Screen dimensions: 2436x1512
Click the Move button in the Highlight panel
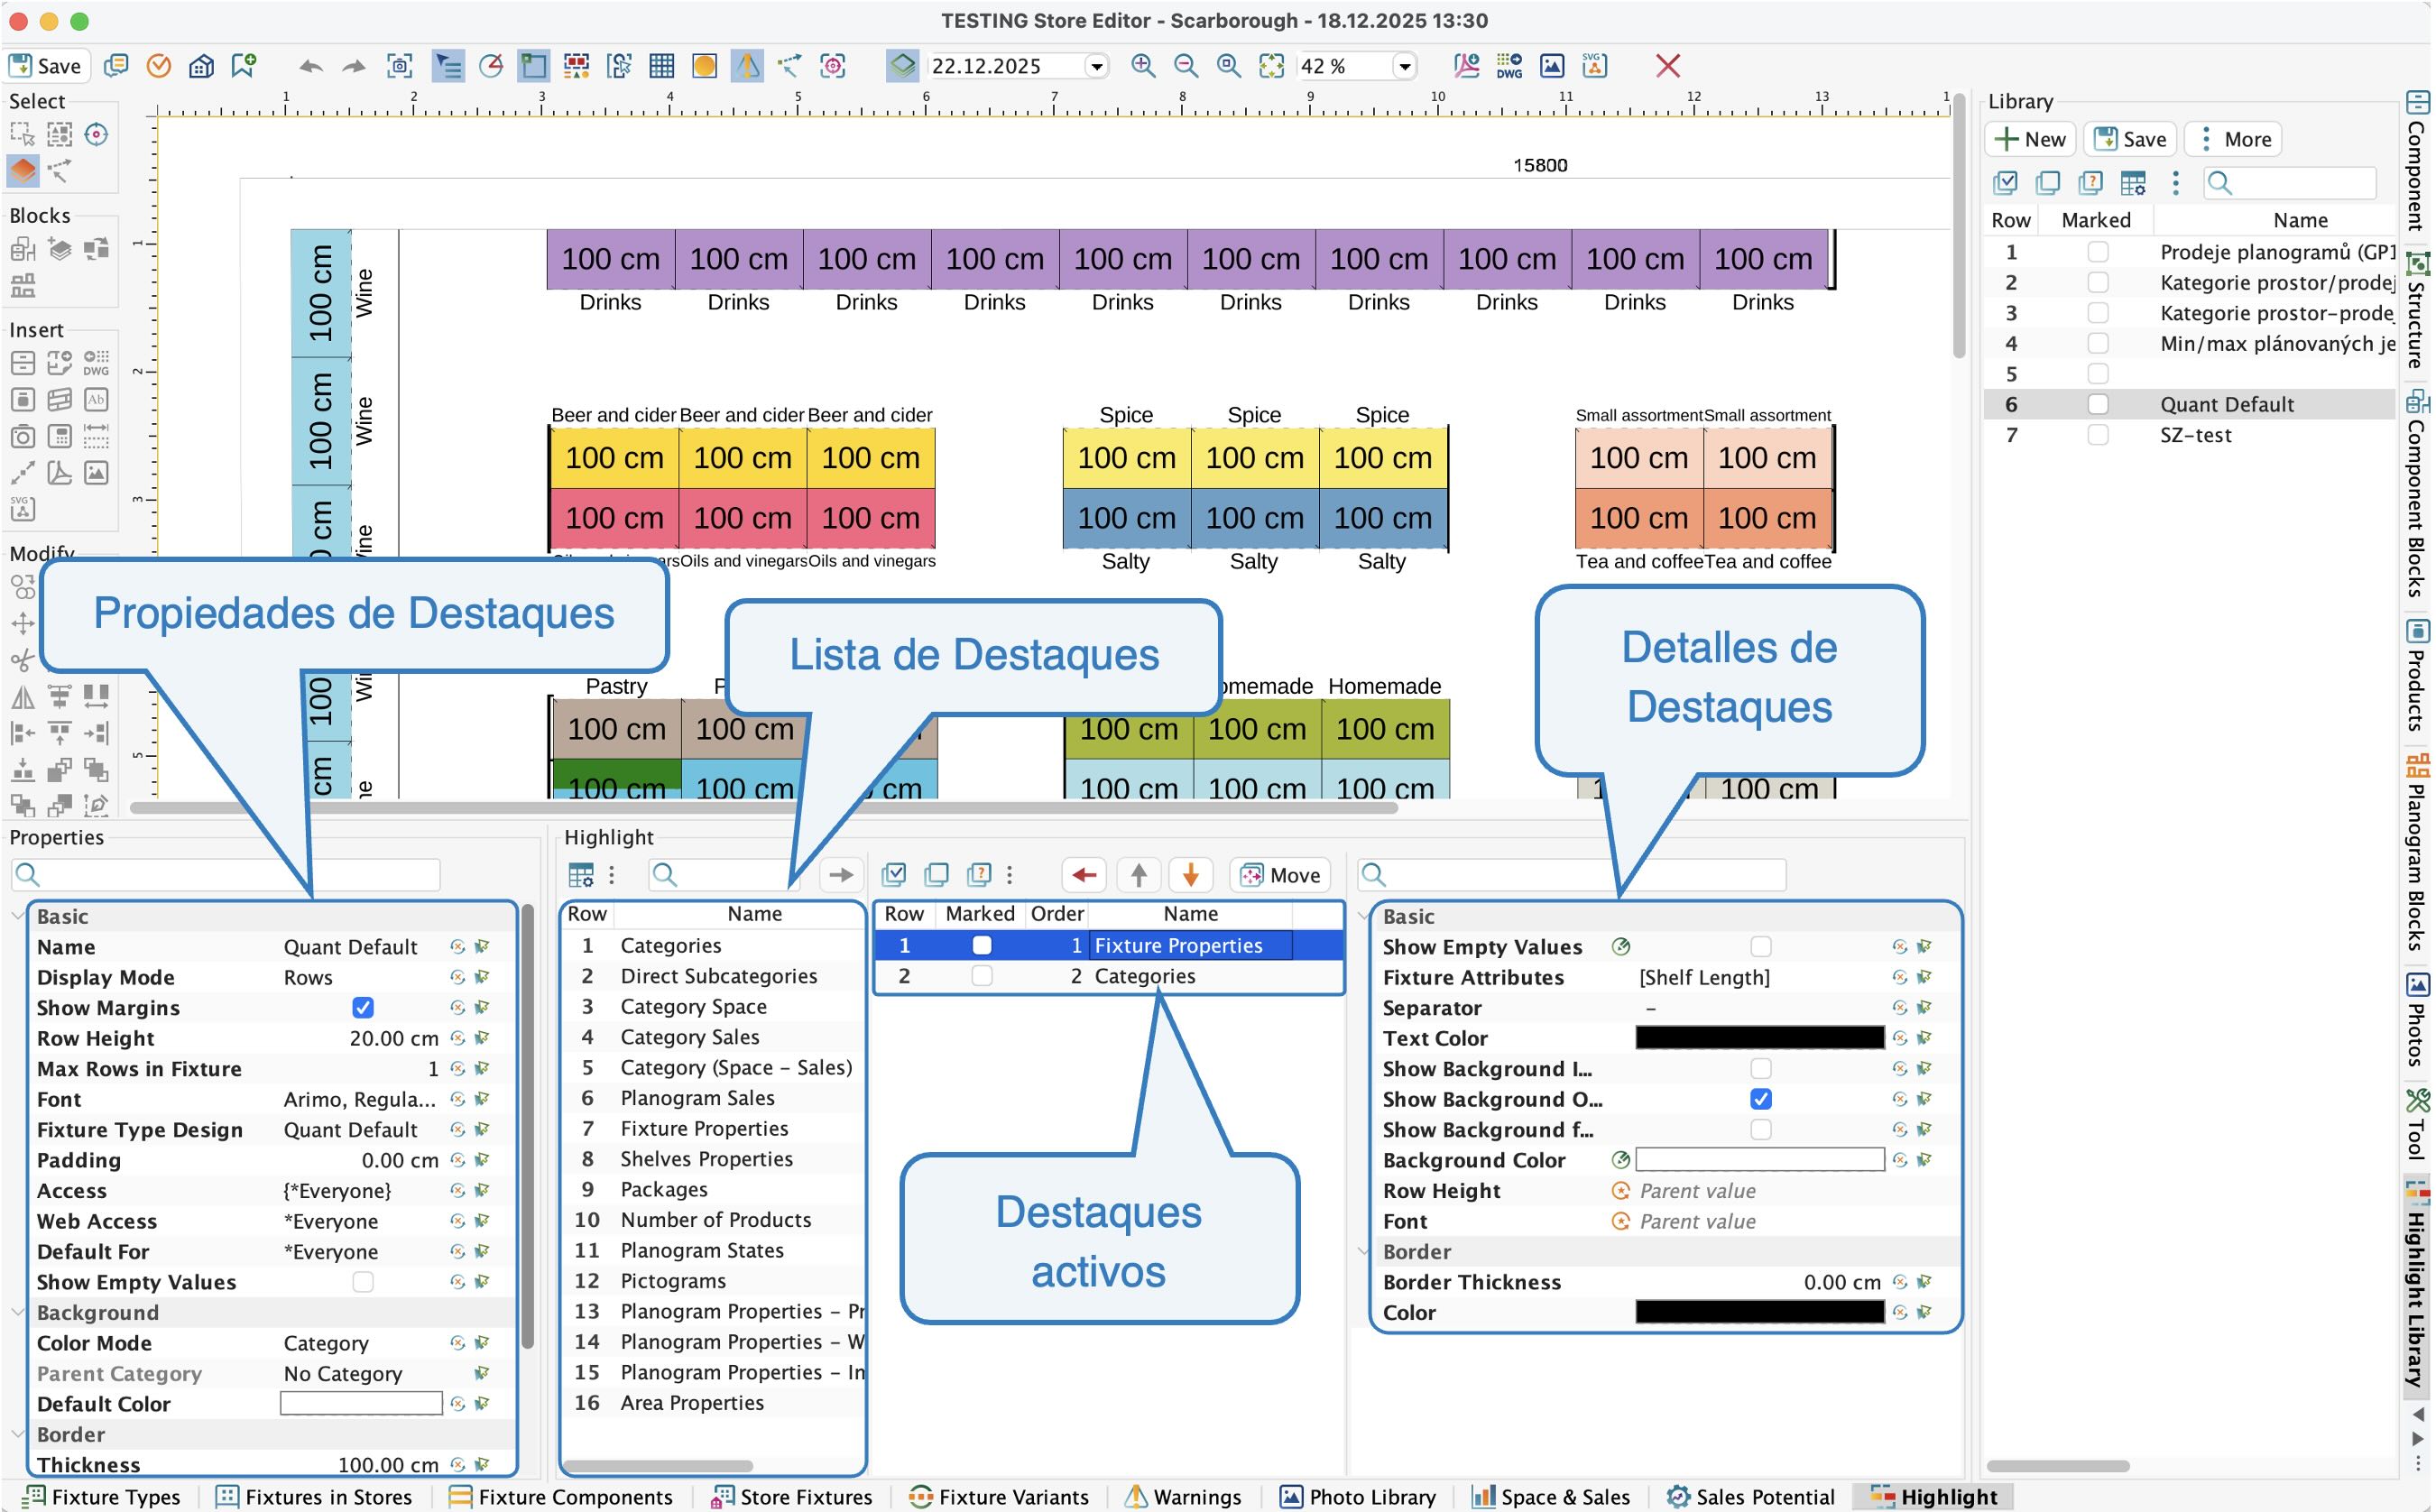[1280, 875]
